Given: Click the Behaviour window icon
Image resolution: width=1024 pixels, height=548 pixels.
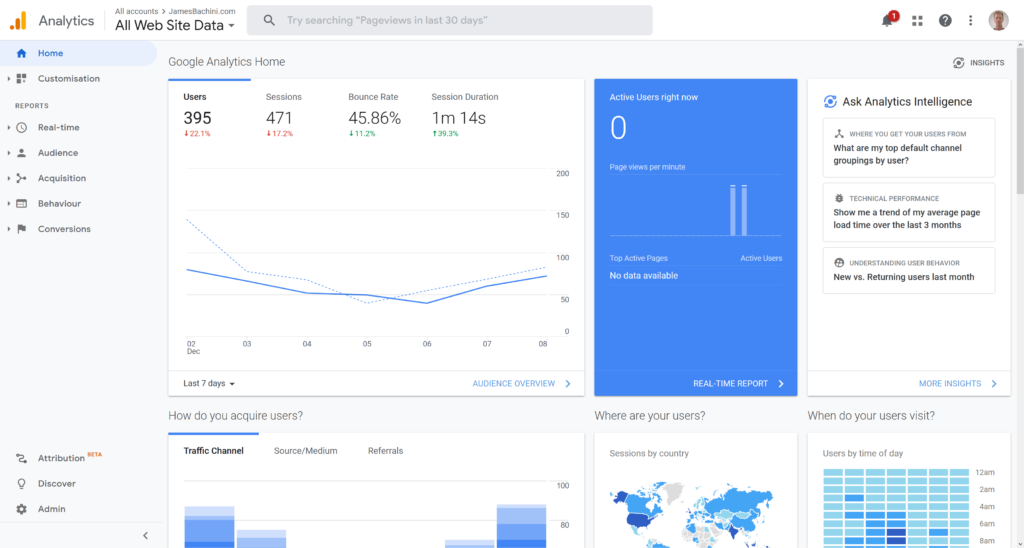Looking at the screenshot, I should [22, 204].
